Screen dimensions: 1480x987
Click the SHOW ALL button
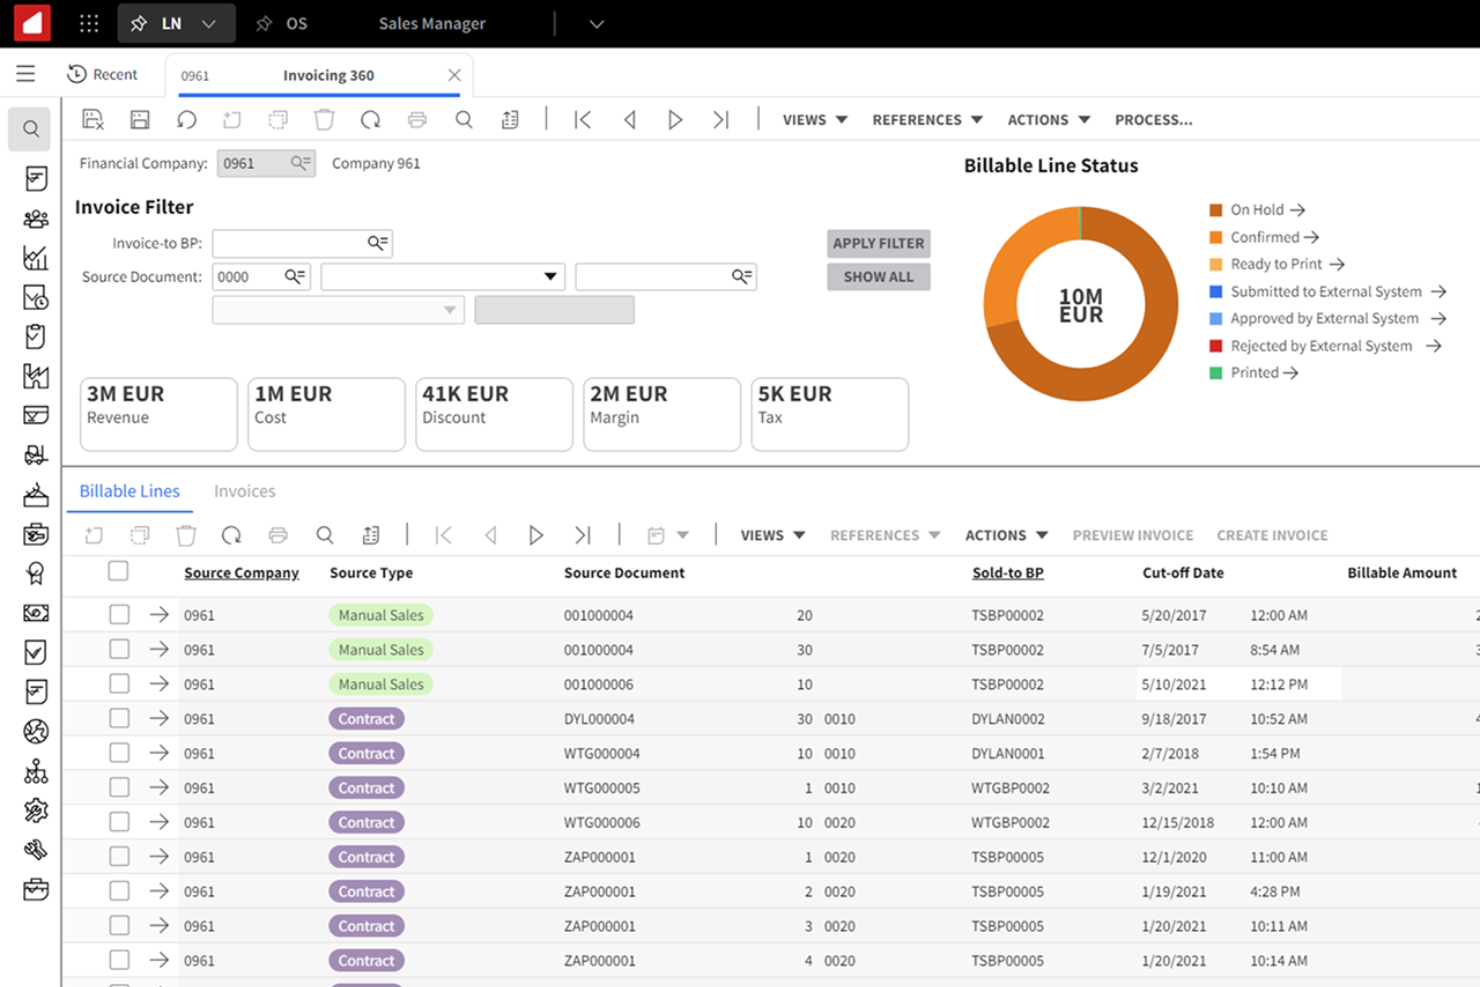pyautogui.click(x=878, y=277)
